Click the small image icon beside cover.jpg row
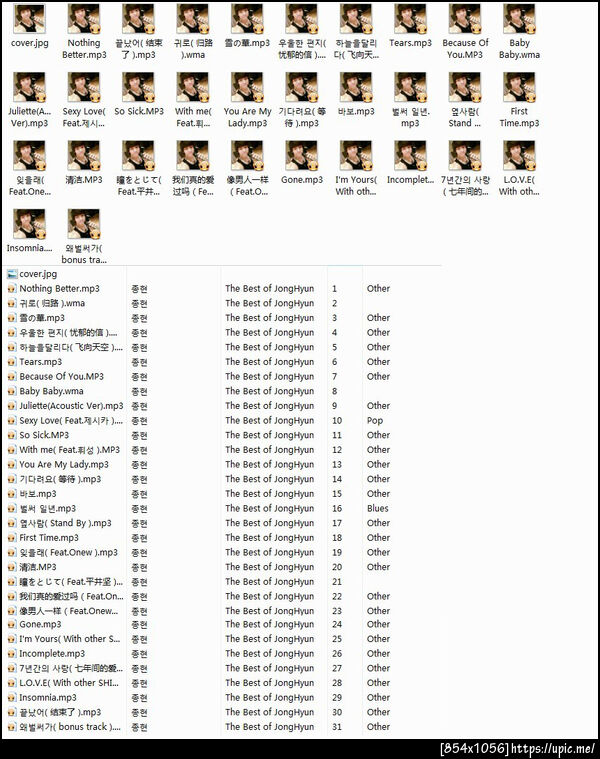Image resolution: width=600 pixels, height=759 pixels. [x=12, y=274]
